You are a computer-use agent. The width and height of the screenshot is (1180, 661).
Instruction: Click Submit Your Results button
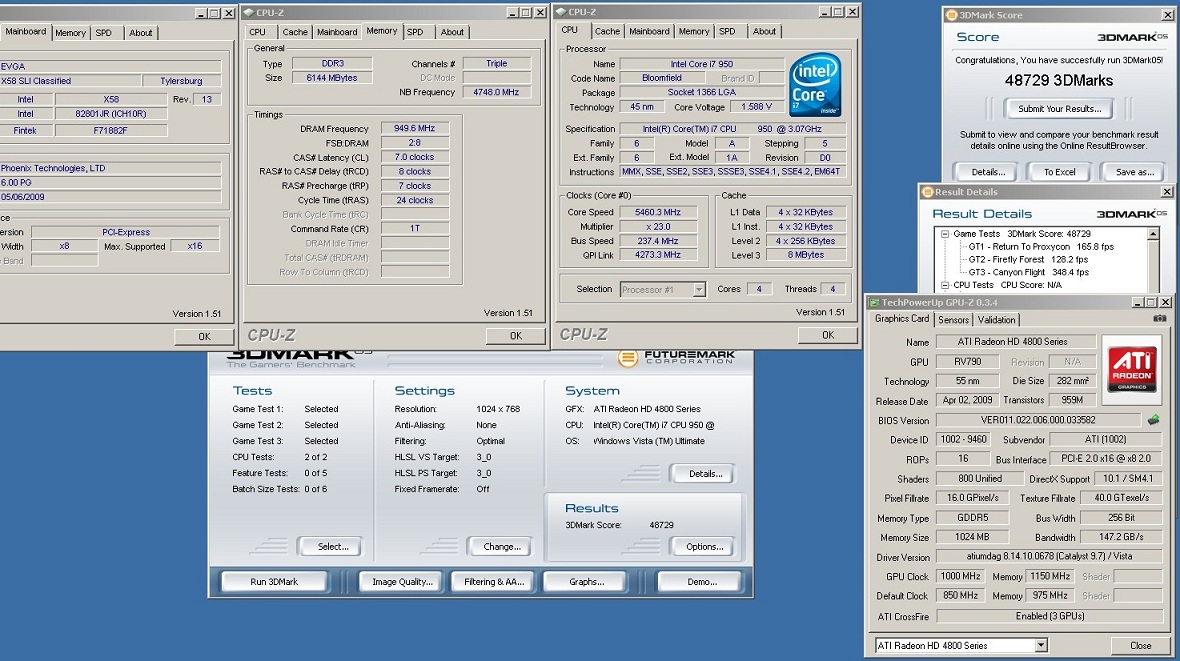click(1059, 109)
